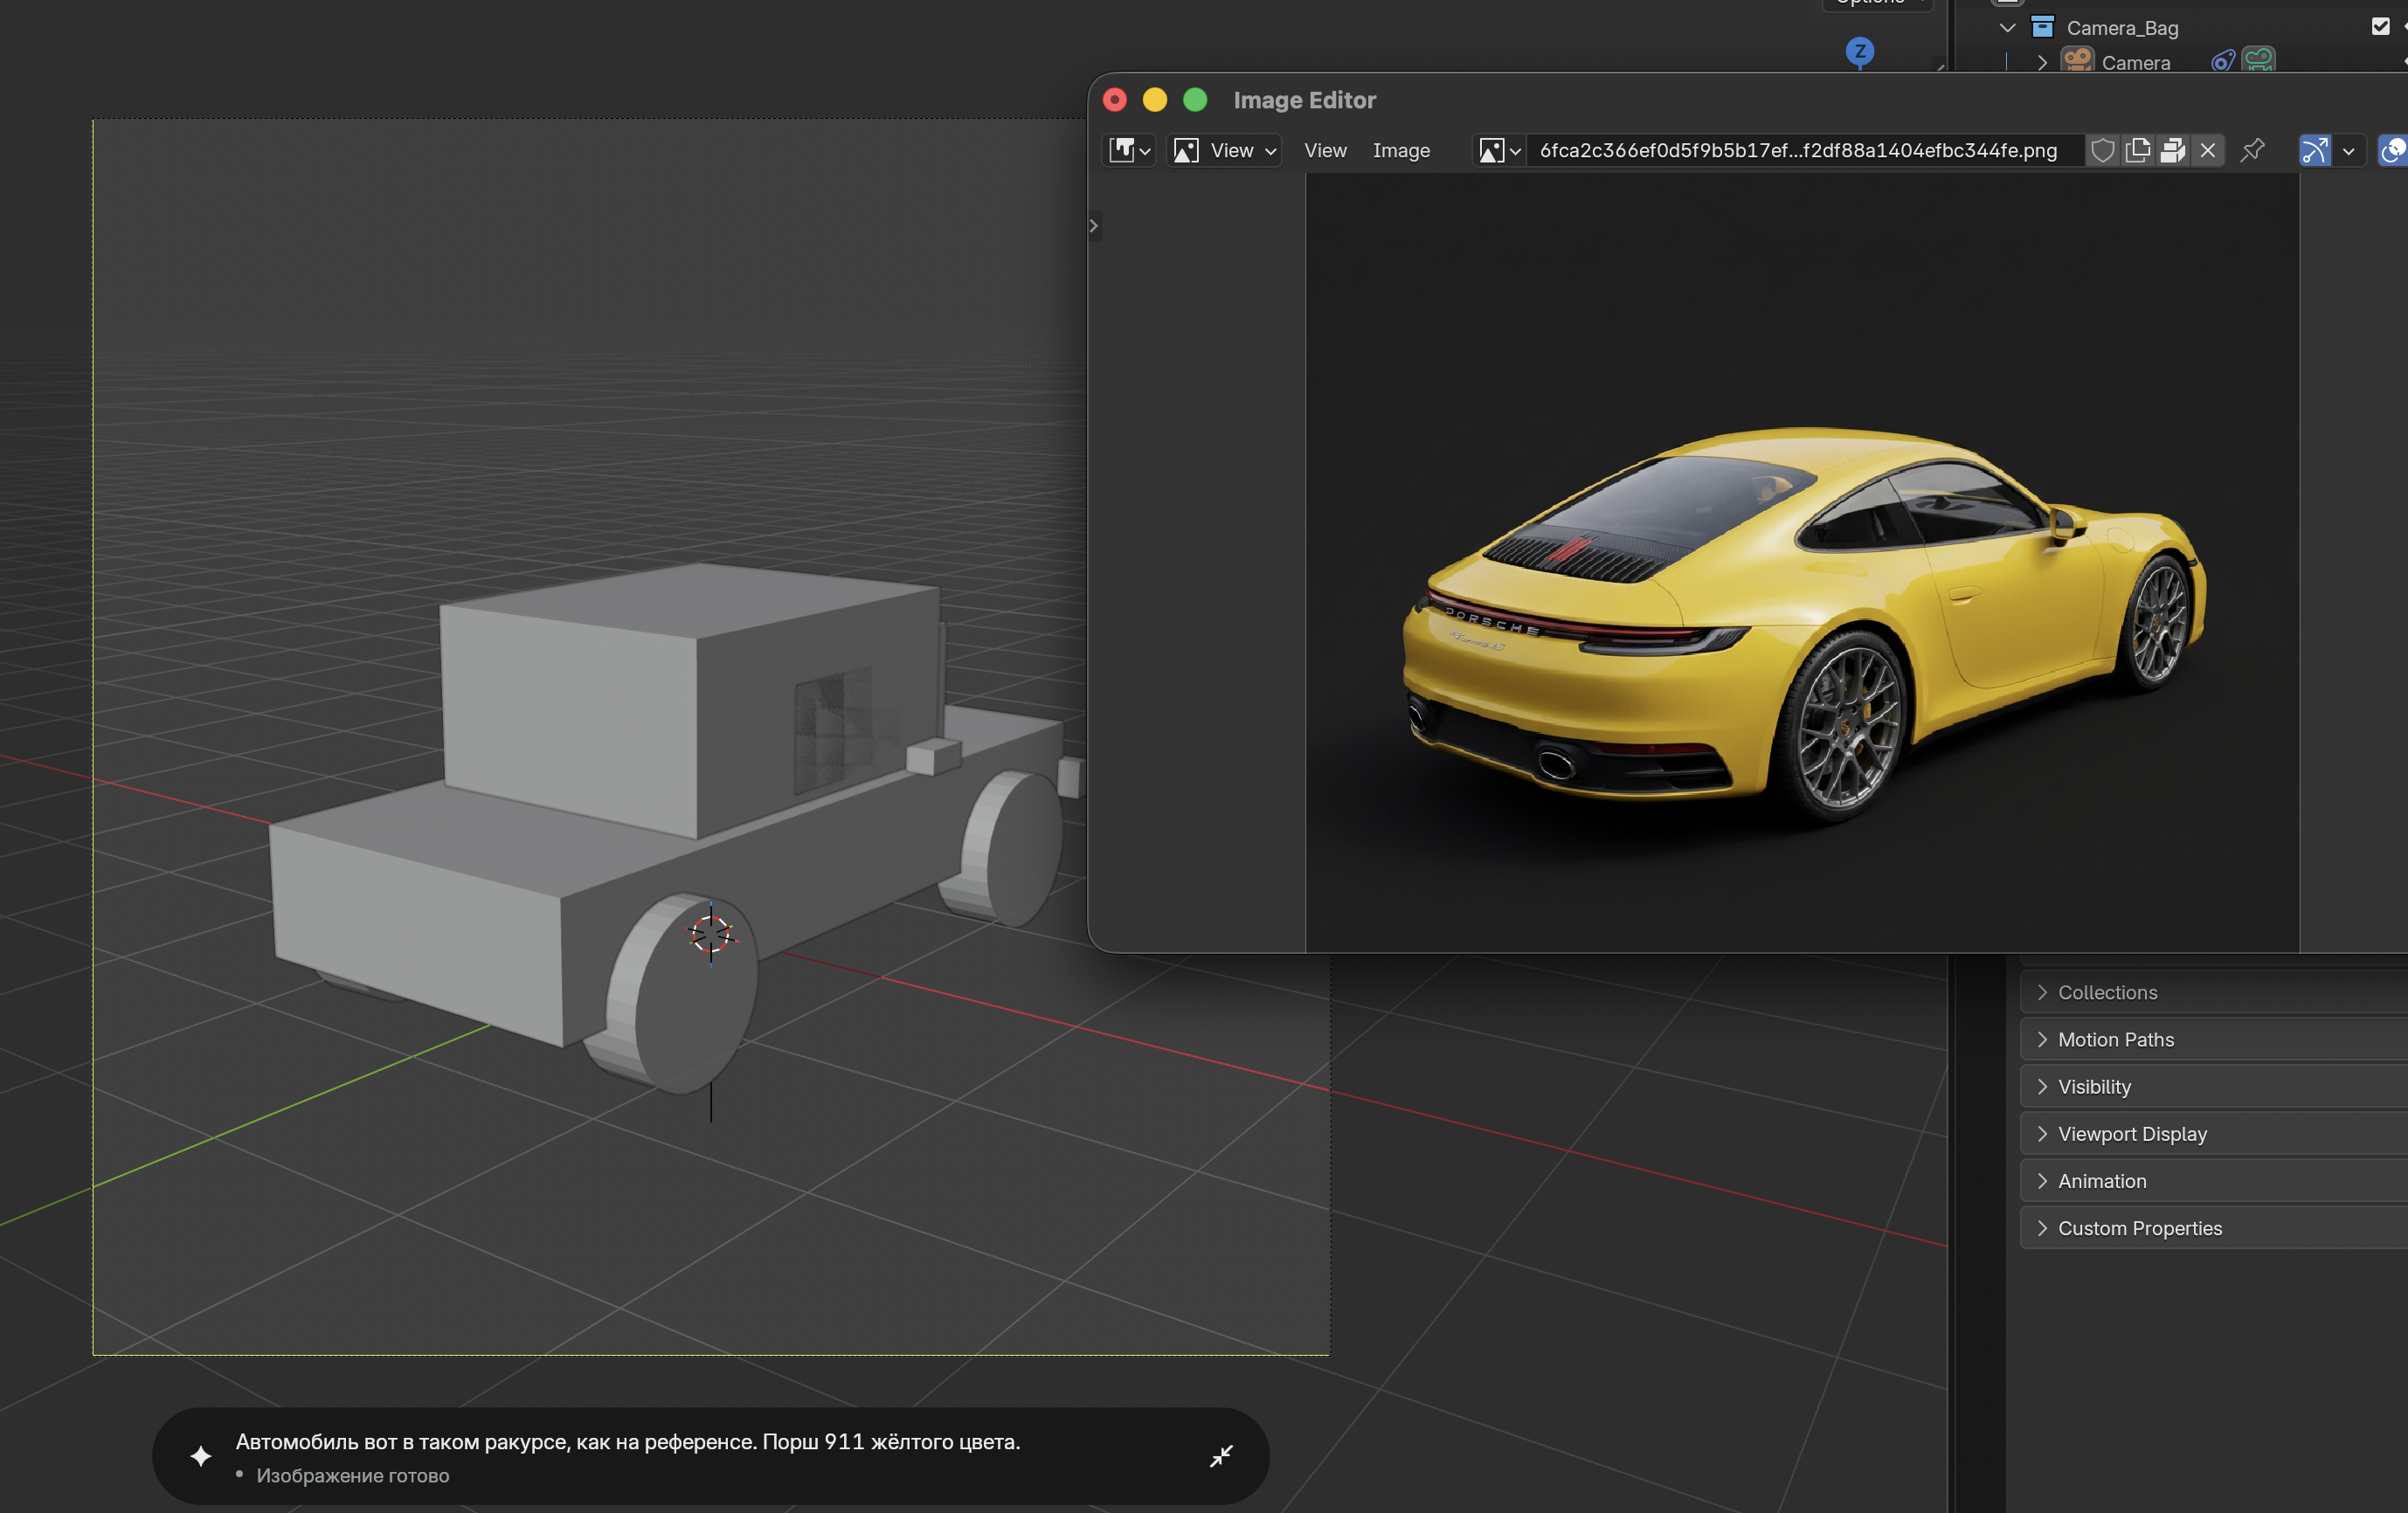Click the Camera constraint icon in outliner
The height and width of the screenshot is (1513, 2408).
(x=2222, y=61)
